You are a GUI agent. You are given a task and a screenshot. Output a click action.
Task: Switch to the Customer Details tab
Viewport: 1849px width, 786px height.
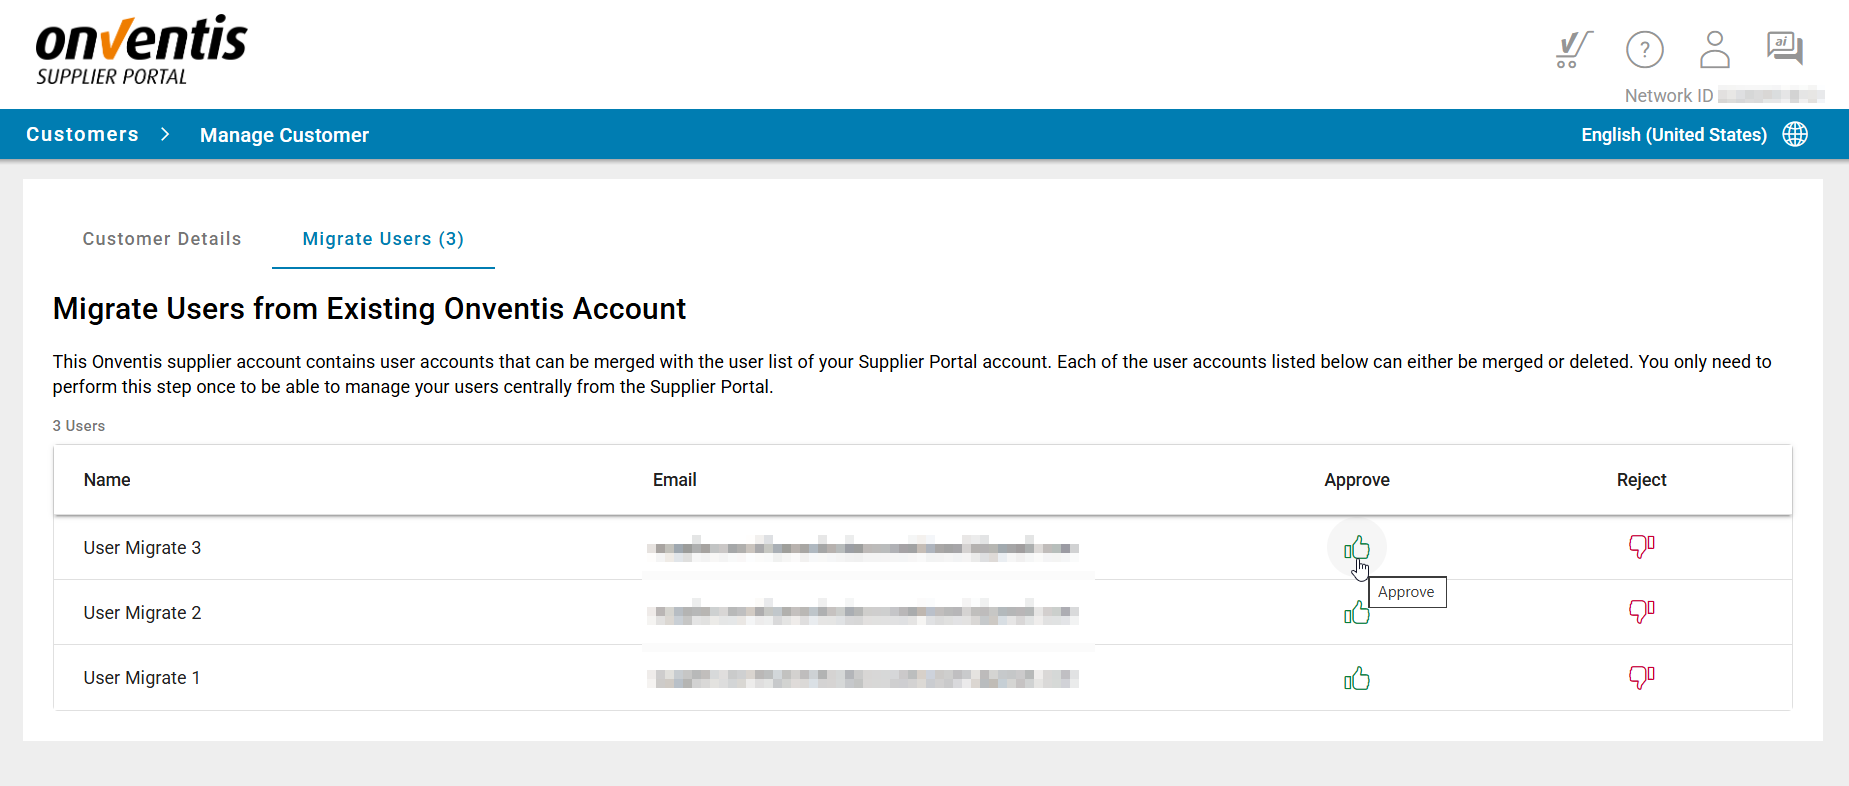[x=162, y=239]
